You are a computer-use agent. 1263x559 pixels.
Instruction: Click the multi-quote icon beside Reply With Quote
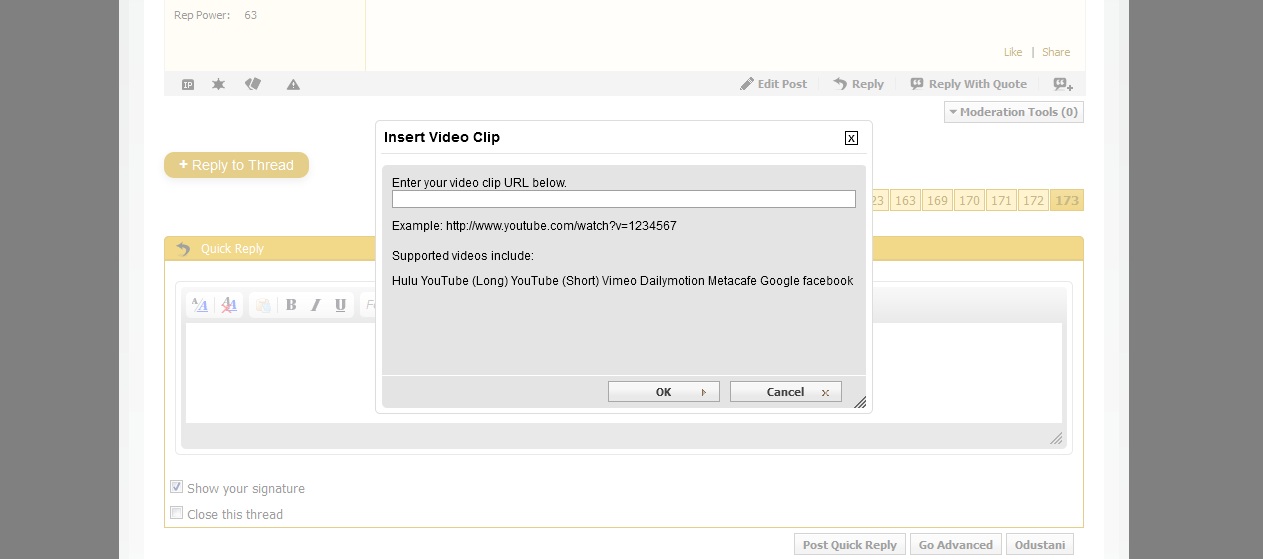tap(1063, 85)
